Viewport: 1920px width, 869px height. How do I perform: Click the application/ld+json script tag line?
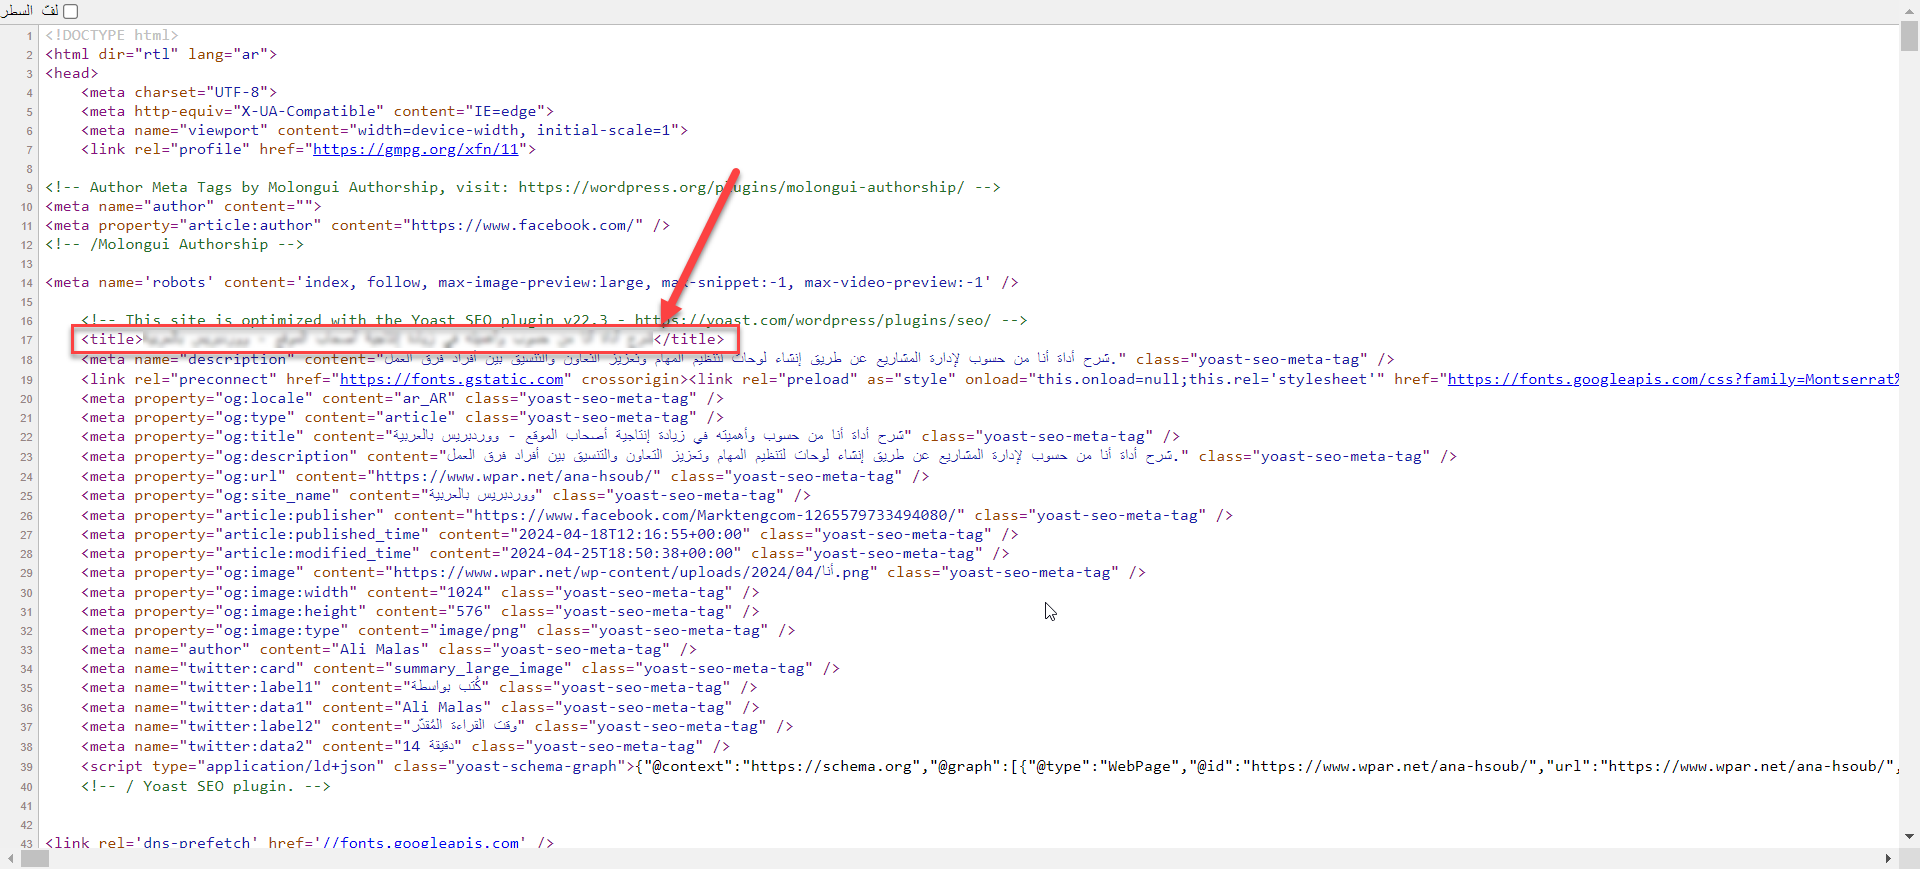[x=230, y=767]
